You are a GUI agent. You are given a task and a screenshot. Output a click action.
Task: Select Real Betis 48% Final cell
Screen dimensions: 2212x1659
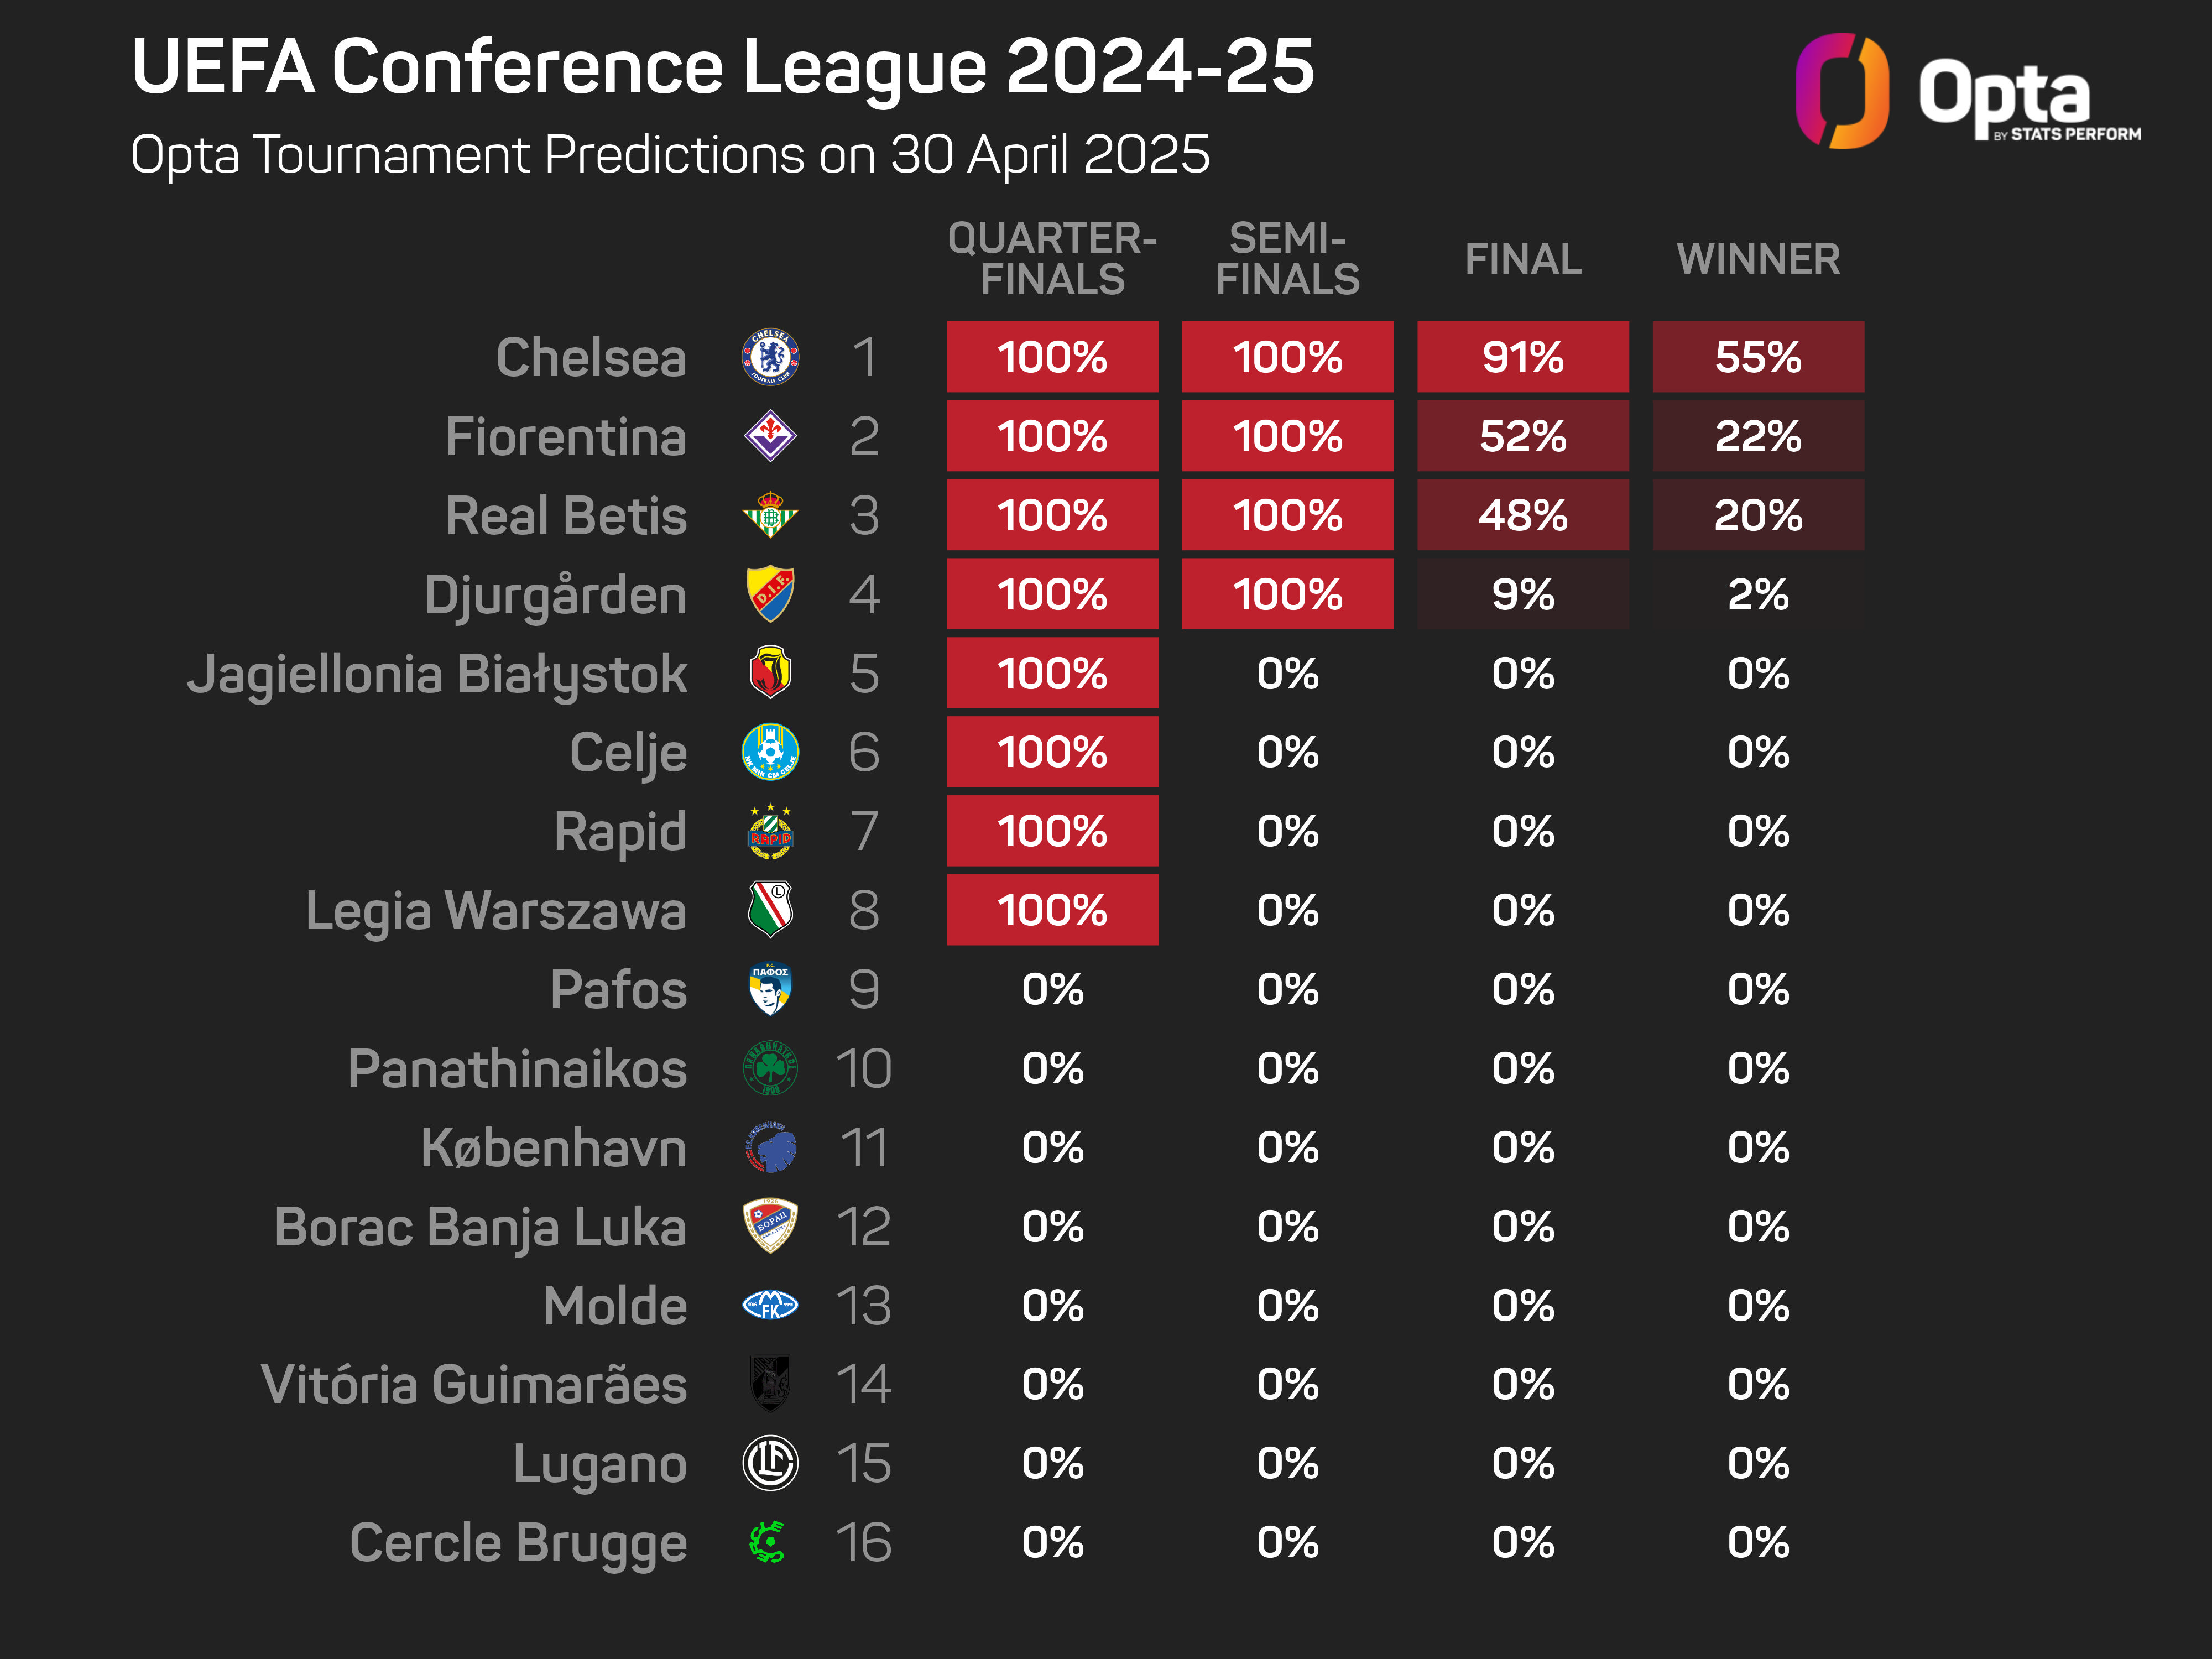pos(1522,515)
